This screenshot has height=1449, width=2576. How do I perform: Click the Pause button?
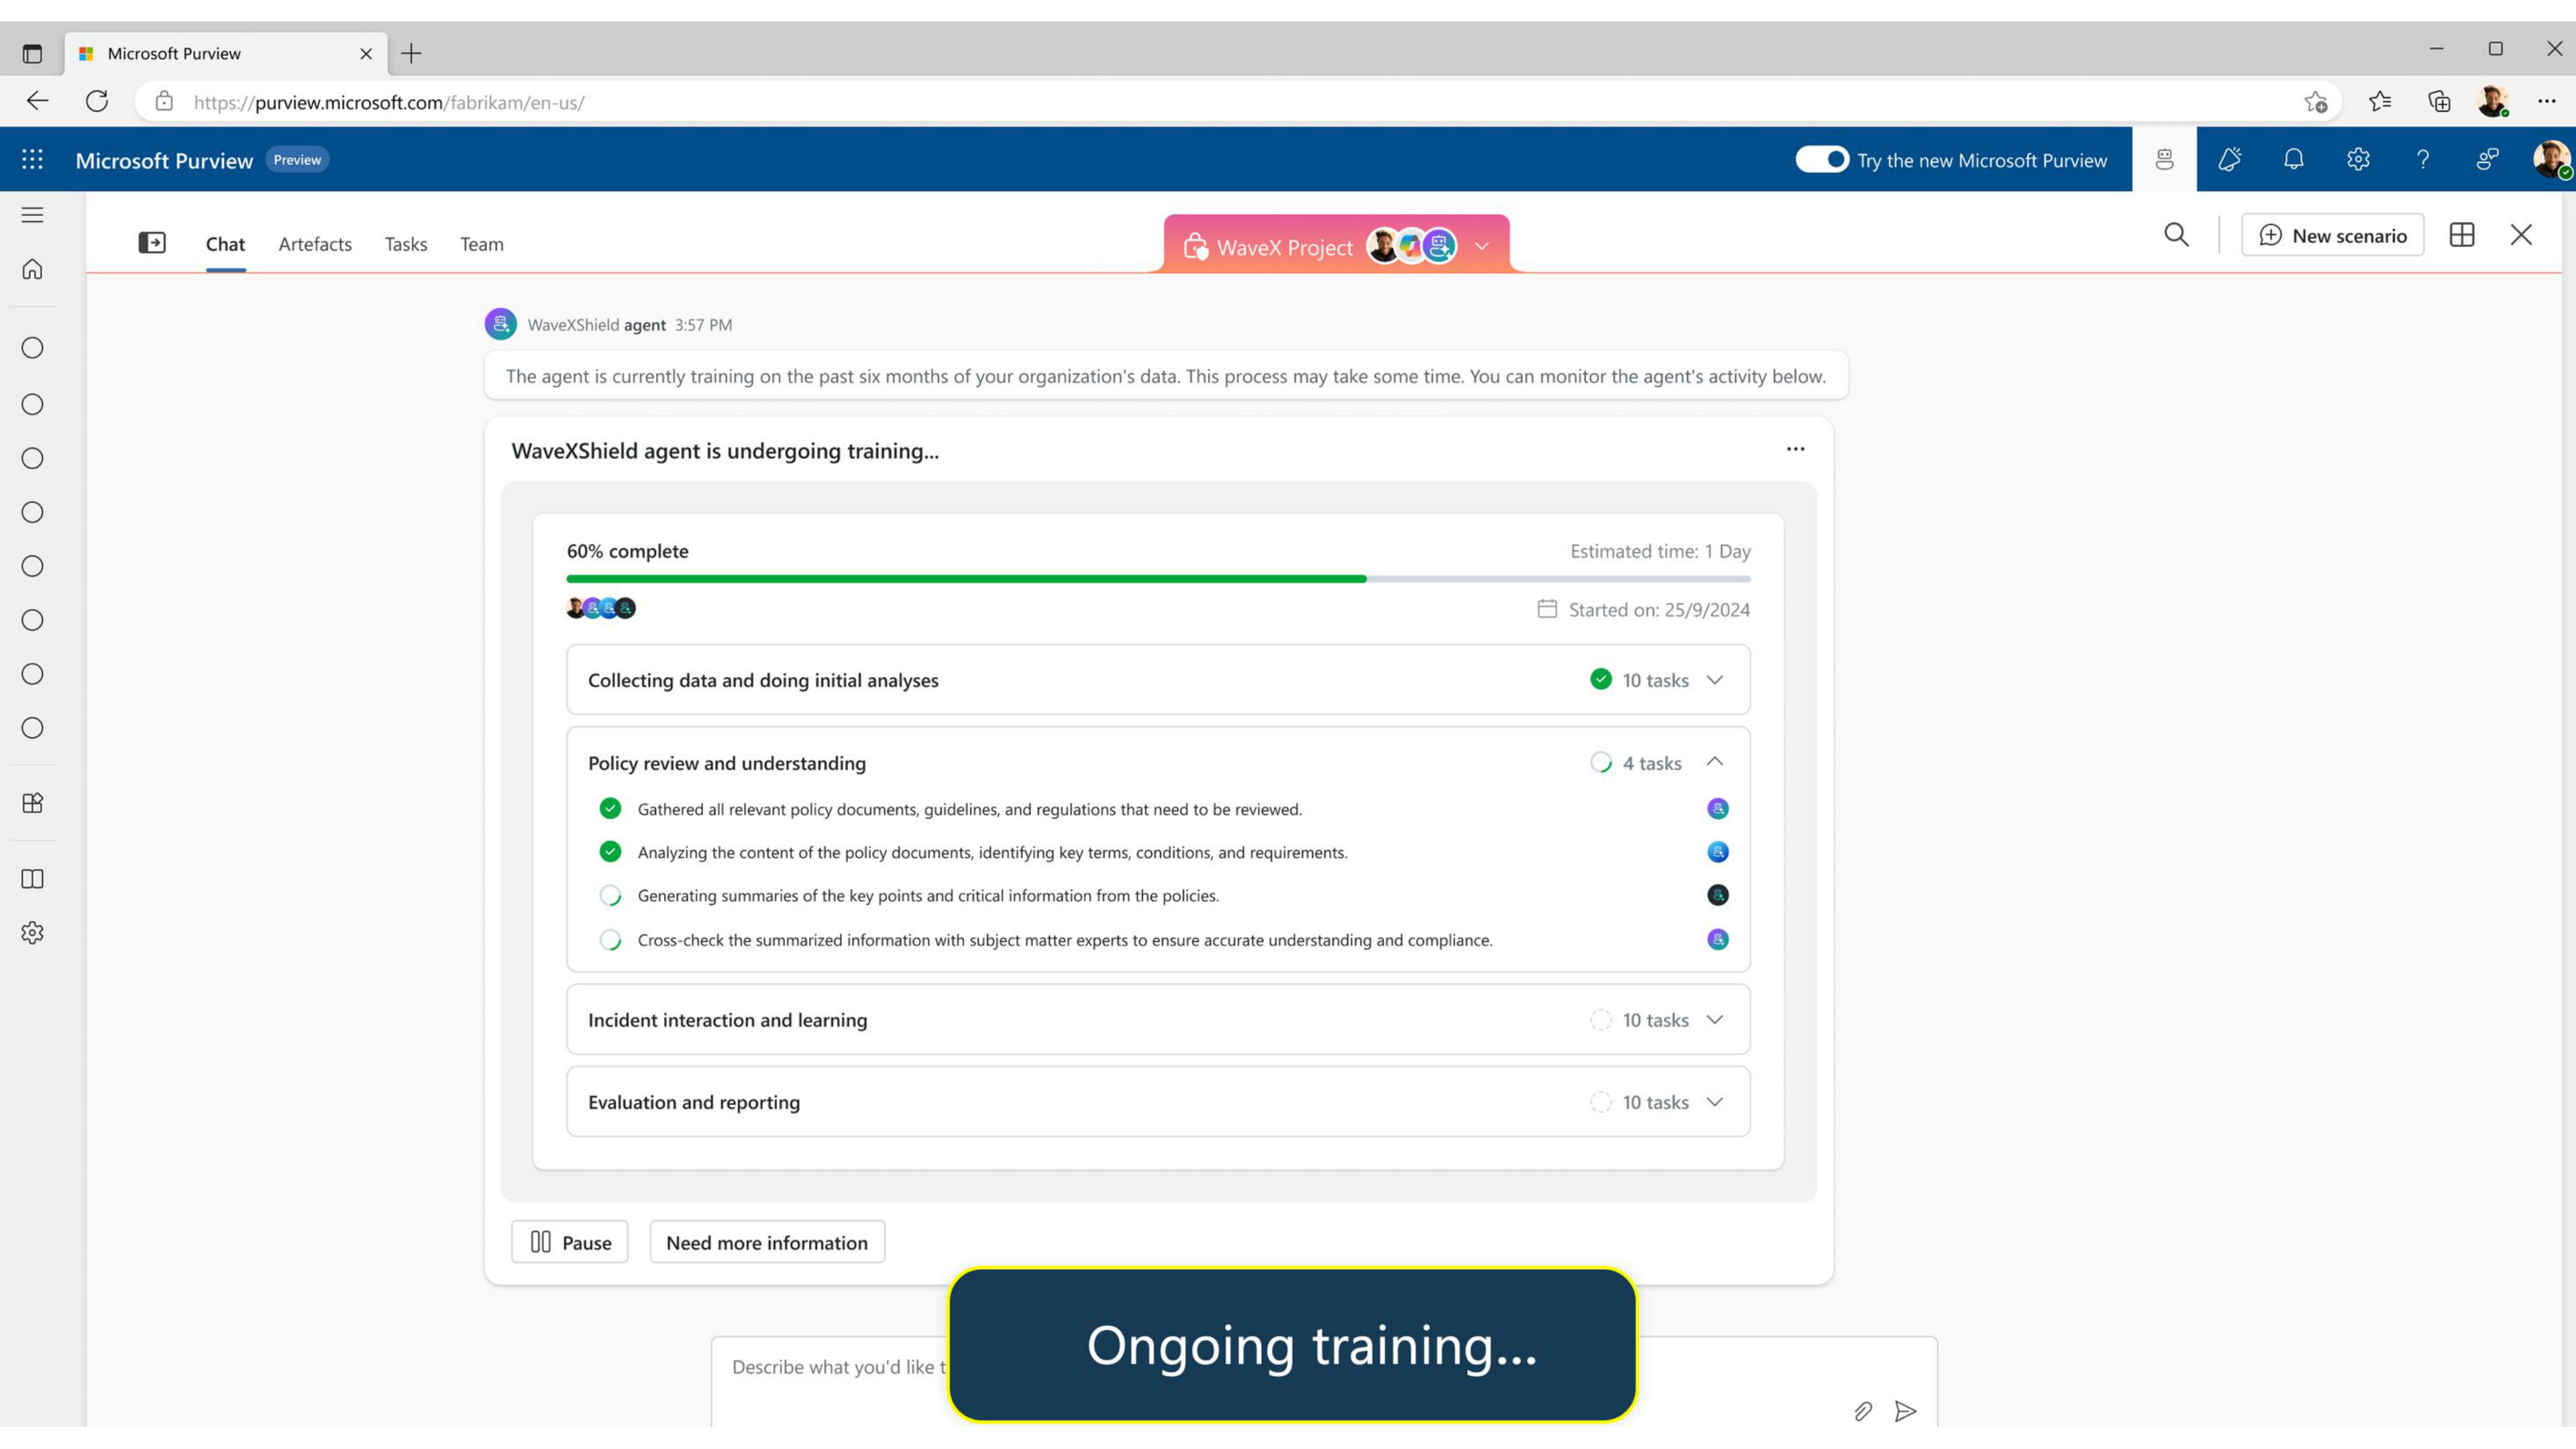coord(570,1242)
